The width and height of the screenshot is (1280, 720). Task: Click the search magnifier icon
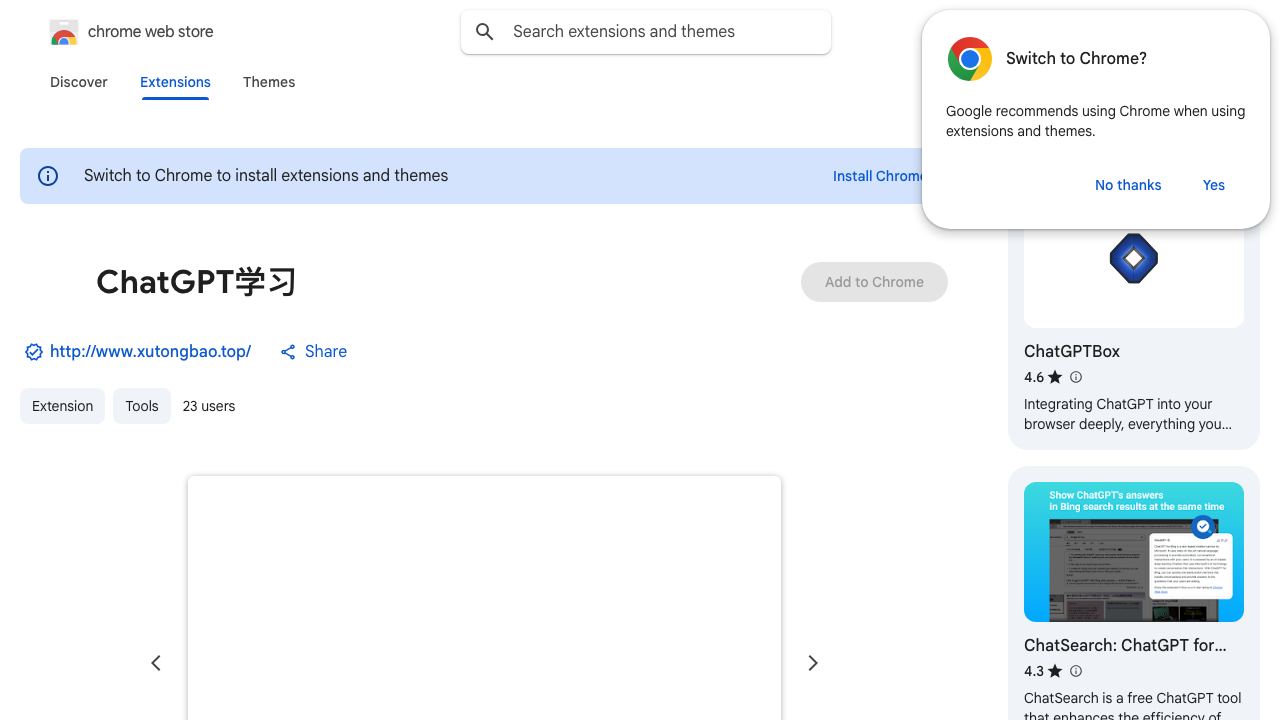coord(485,32)
